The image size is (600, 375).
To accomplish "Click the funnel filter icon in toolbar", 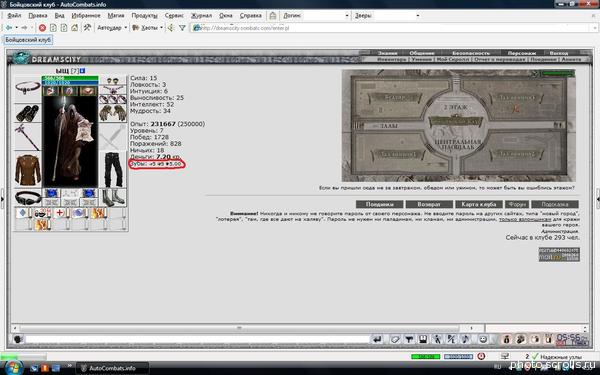I will coord(182,28).
